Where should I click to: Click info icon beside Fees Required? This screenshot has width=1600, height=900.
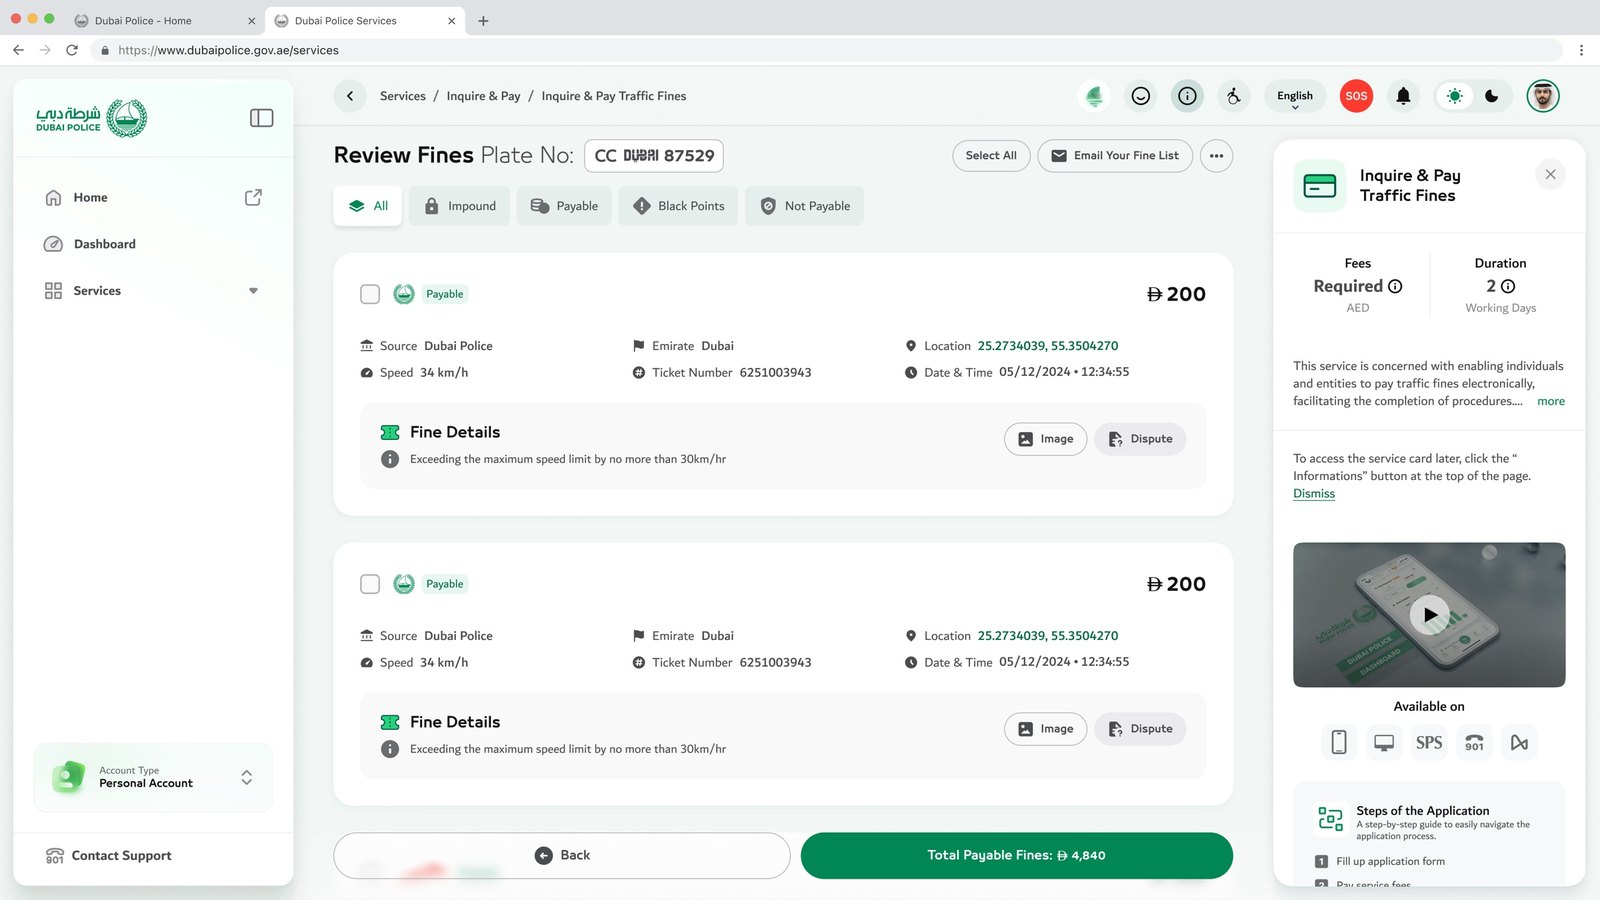coord(1395,286)
